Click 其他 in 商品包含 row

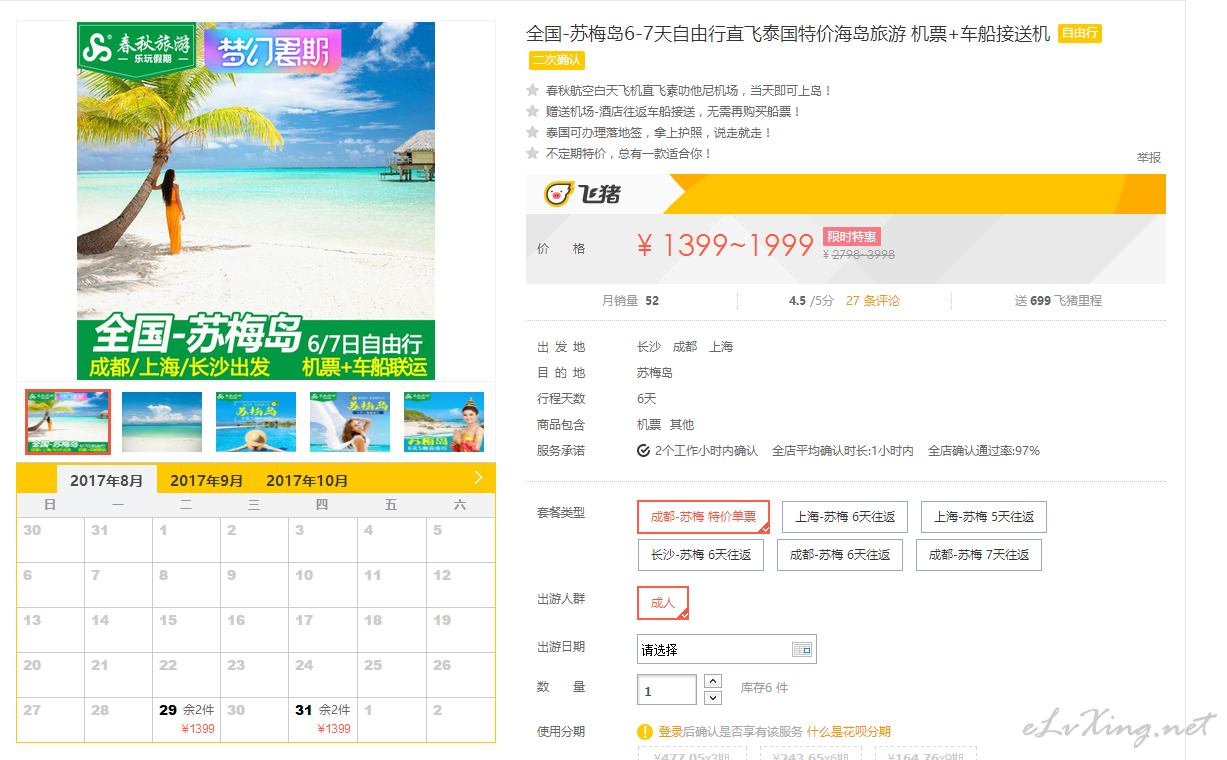(682, 425)
